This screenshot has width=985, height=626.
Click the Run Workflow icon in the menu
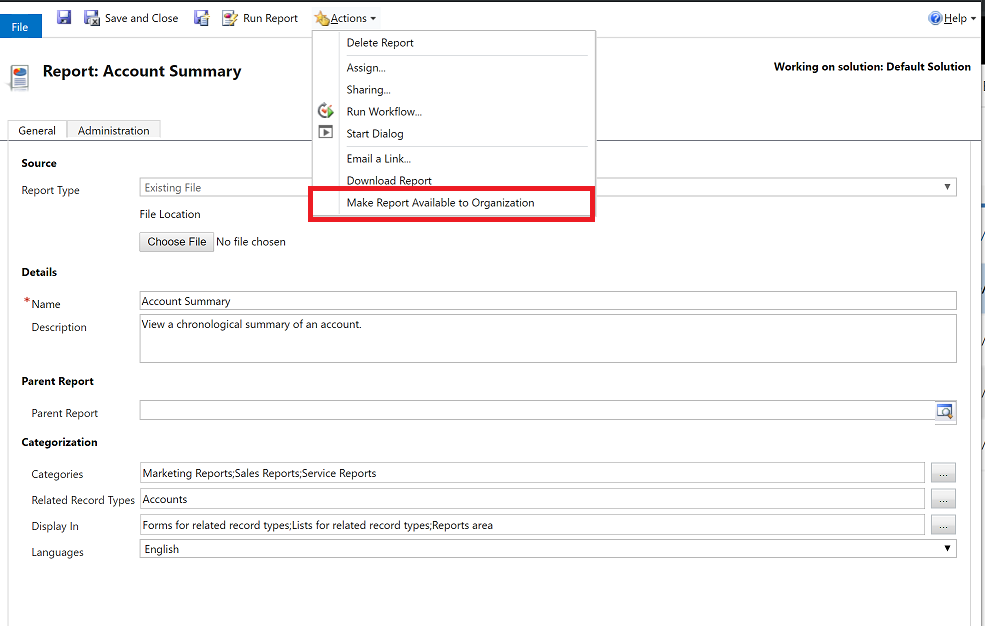click(x=325, y=111)
